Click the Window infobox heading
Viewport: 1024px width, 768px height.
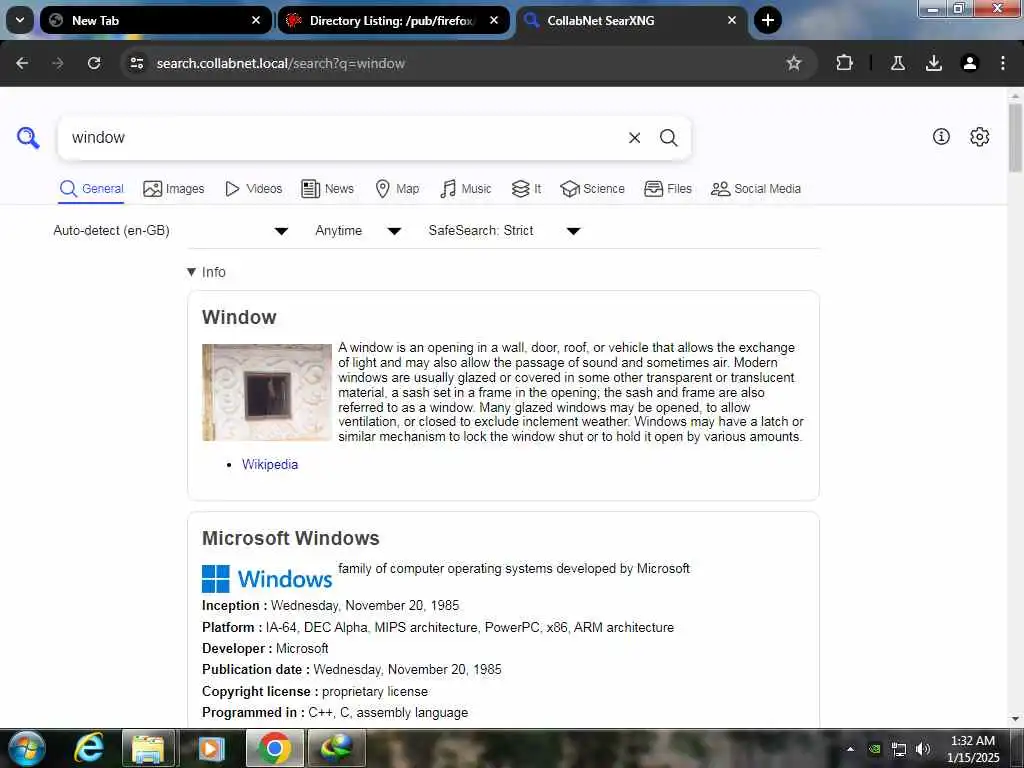point(239,317)
